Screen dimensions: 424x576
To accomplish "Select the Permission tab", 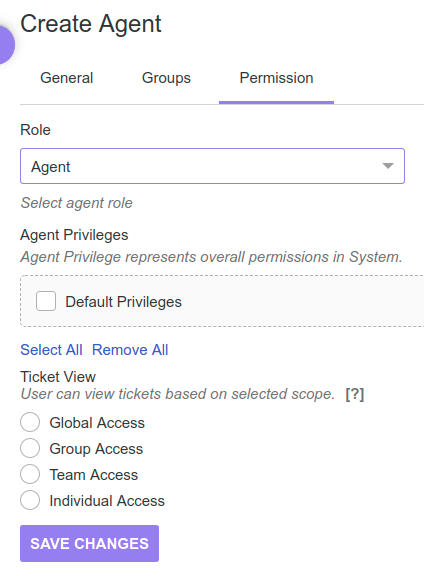I will [276, 78].
